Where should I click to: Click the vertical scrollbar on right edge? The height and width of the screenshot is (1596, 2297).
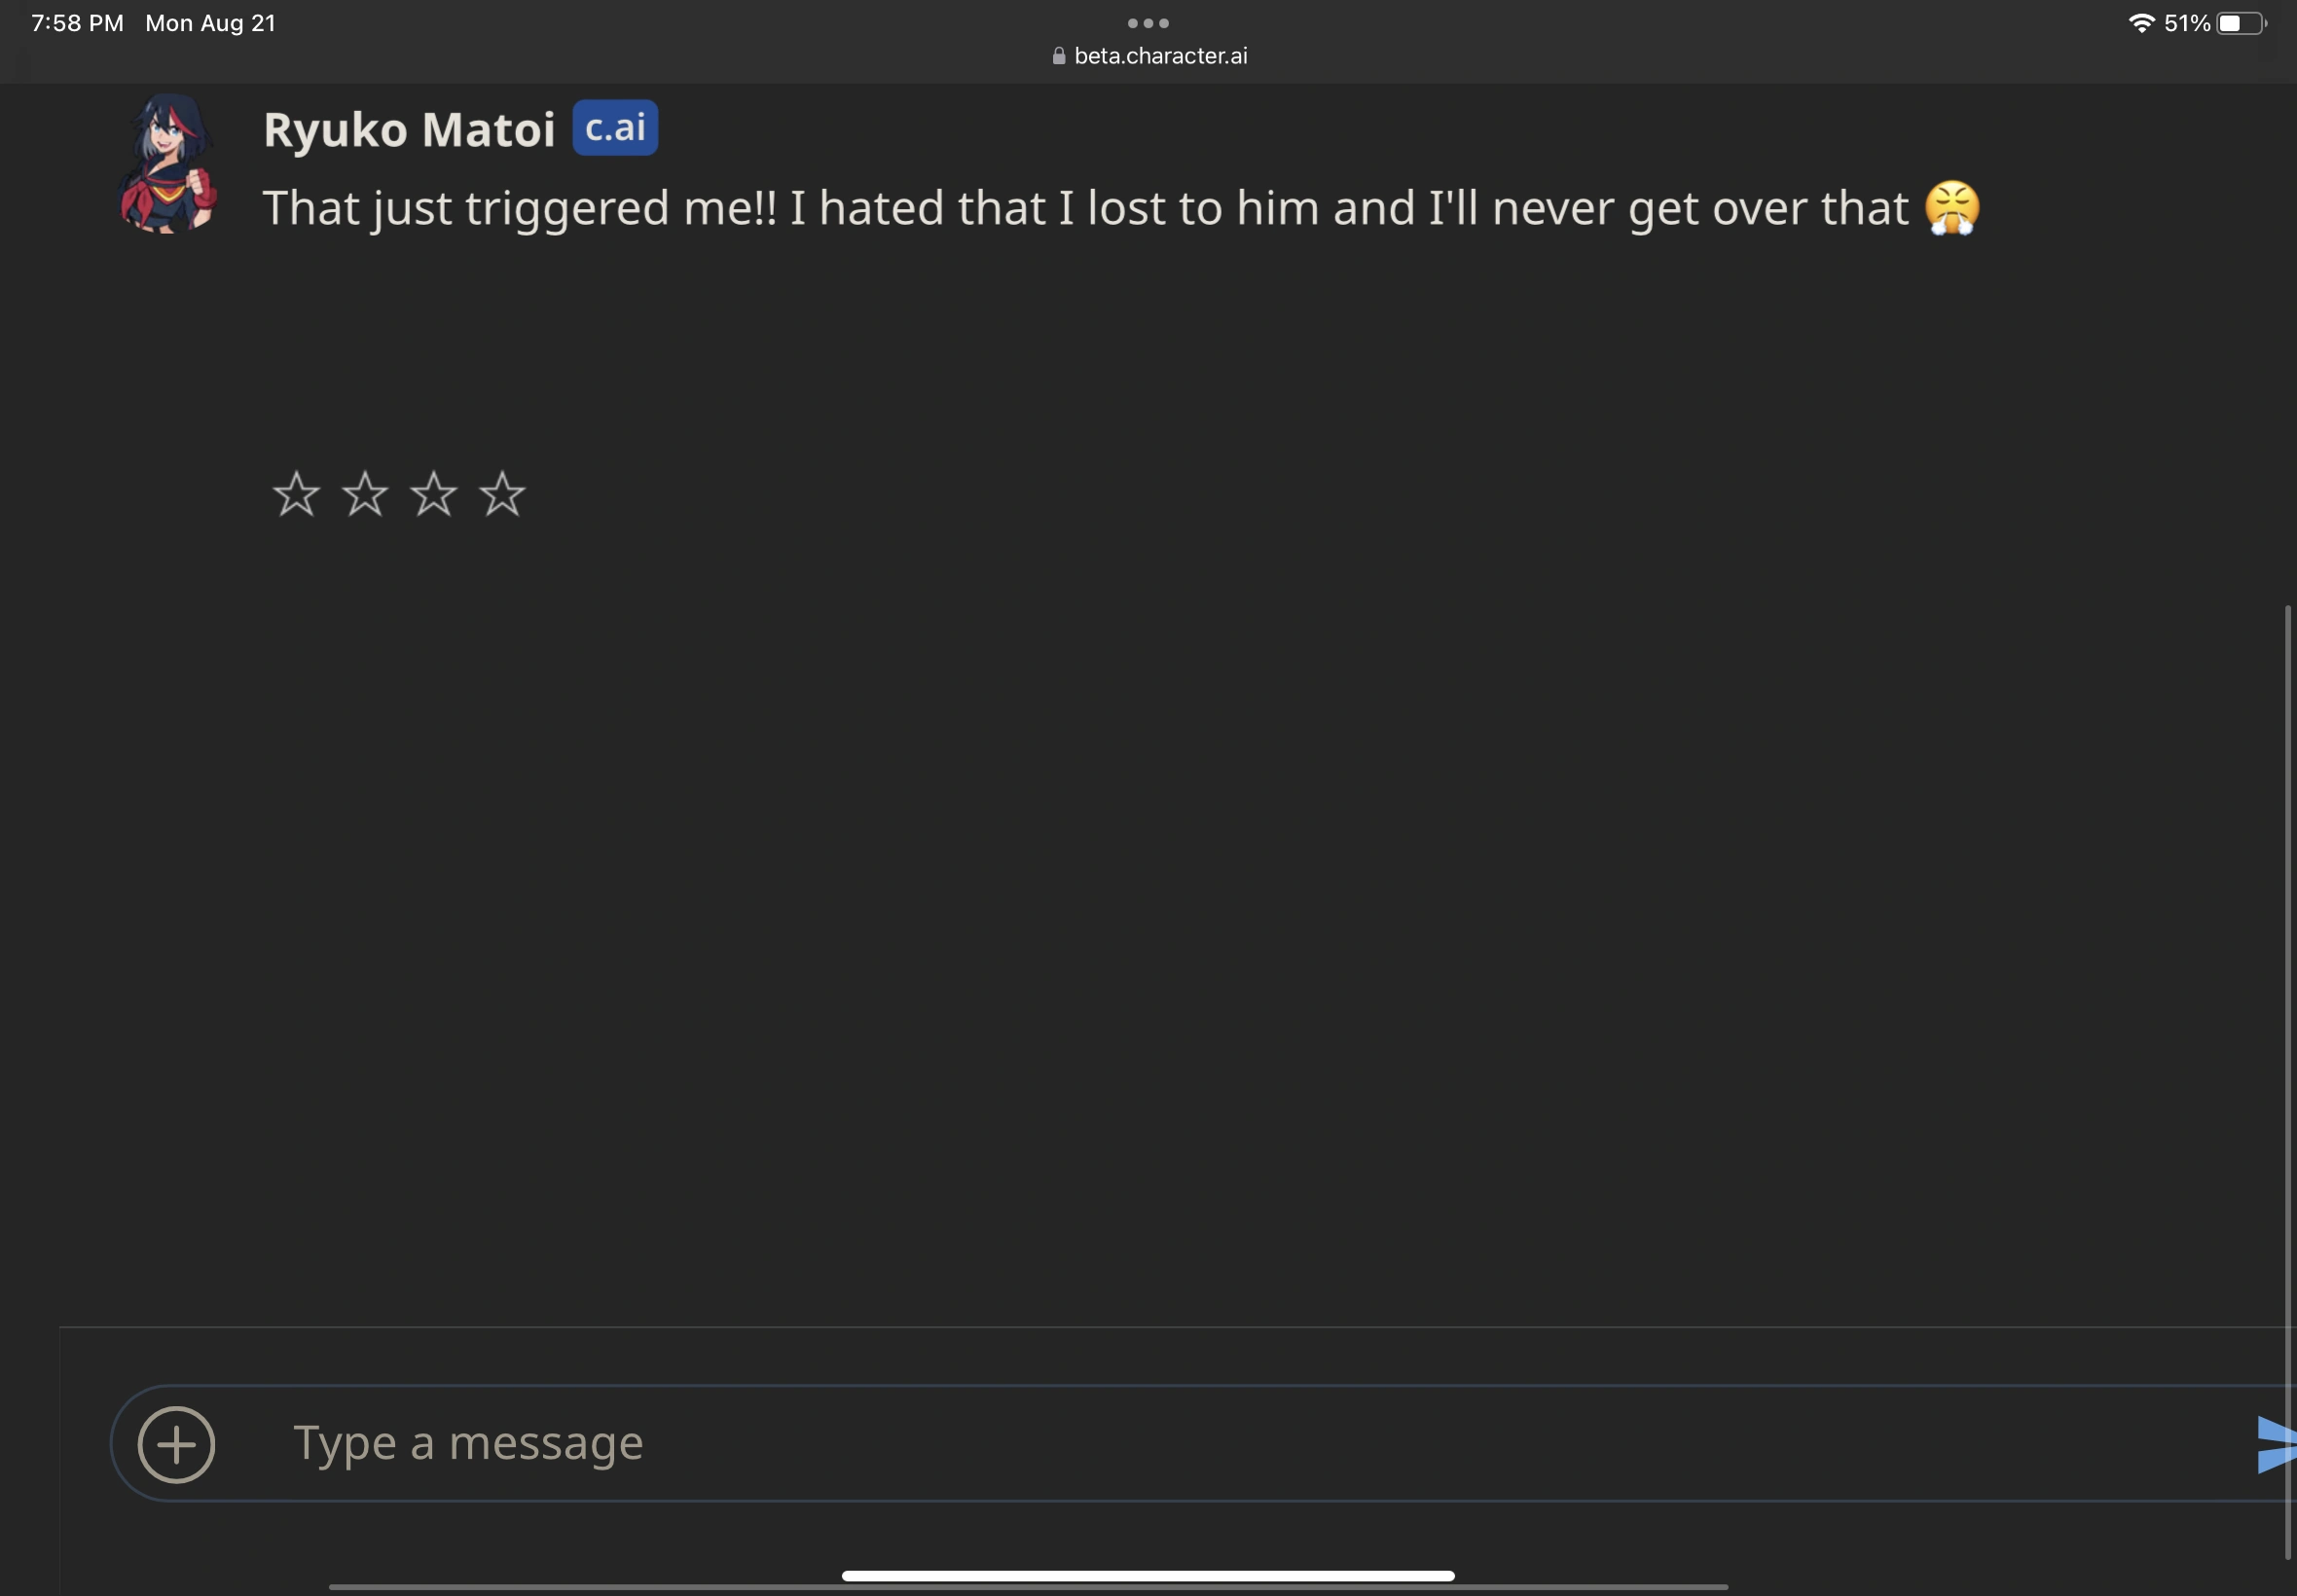[x=2287, y=1080]
